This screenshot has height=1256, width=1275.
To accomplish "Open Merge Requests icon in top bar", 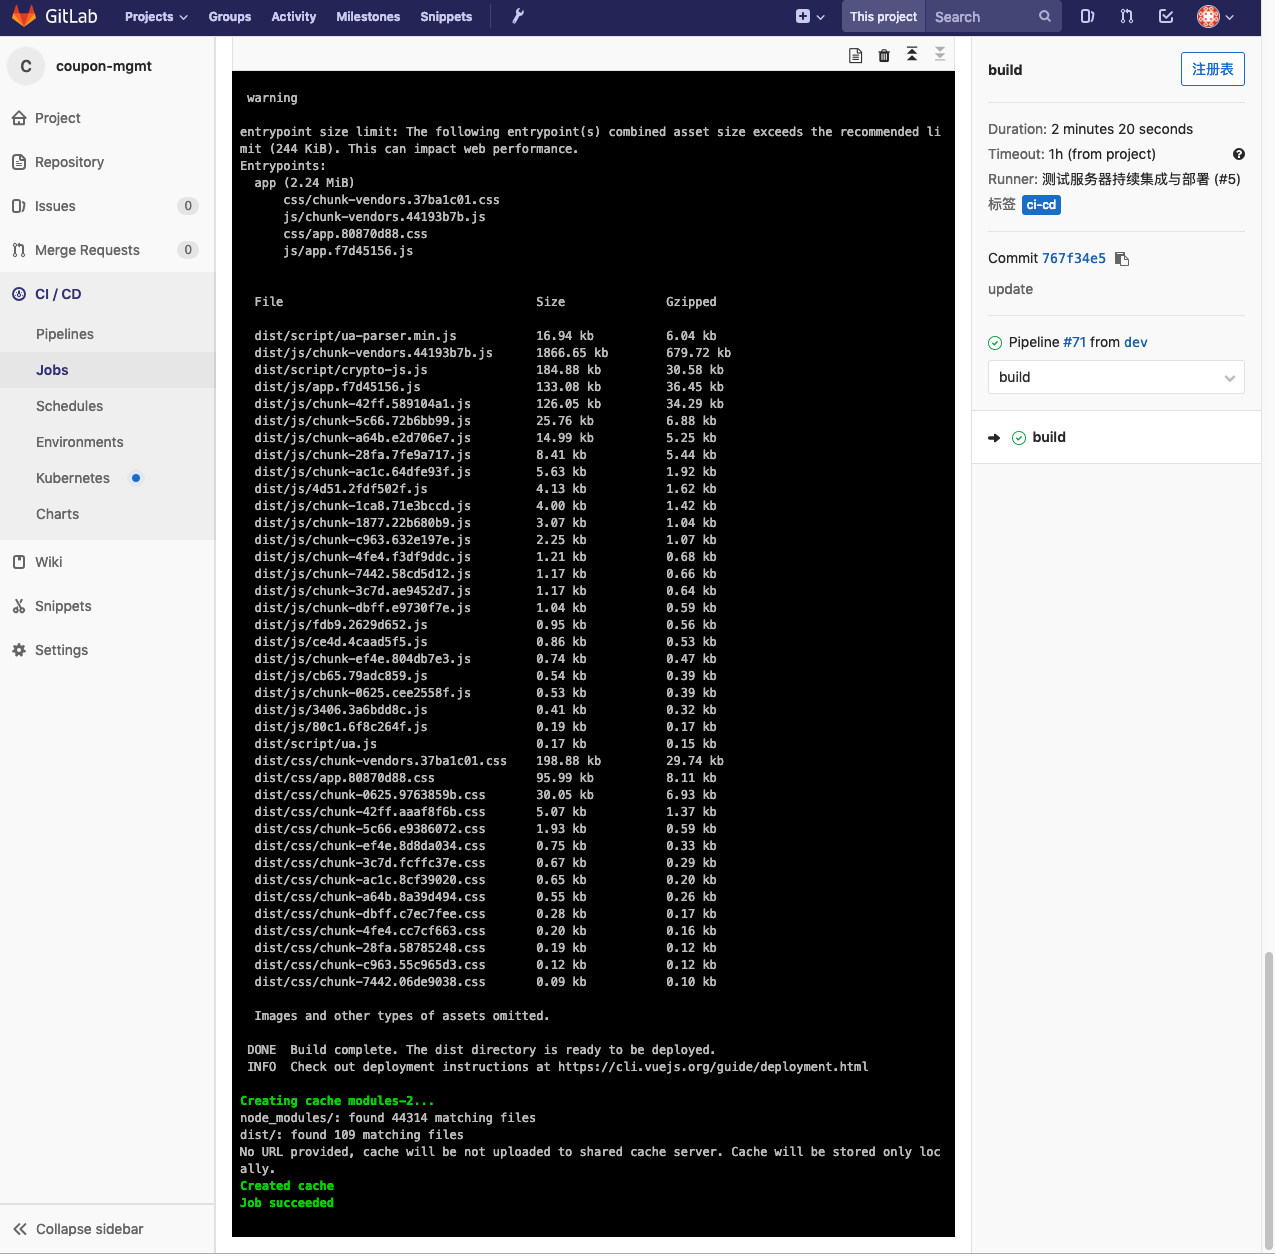I will coord(1127,16).
